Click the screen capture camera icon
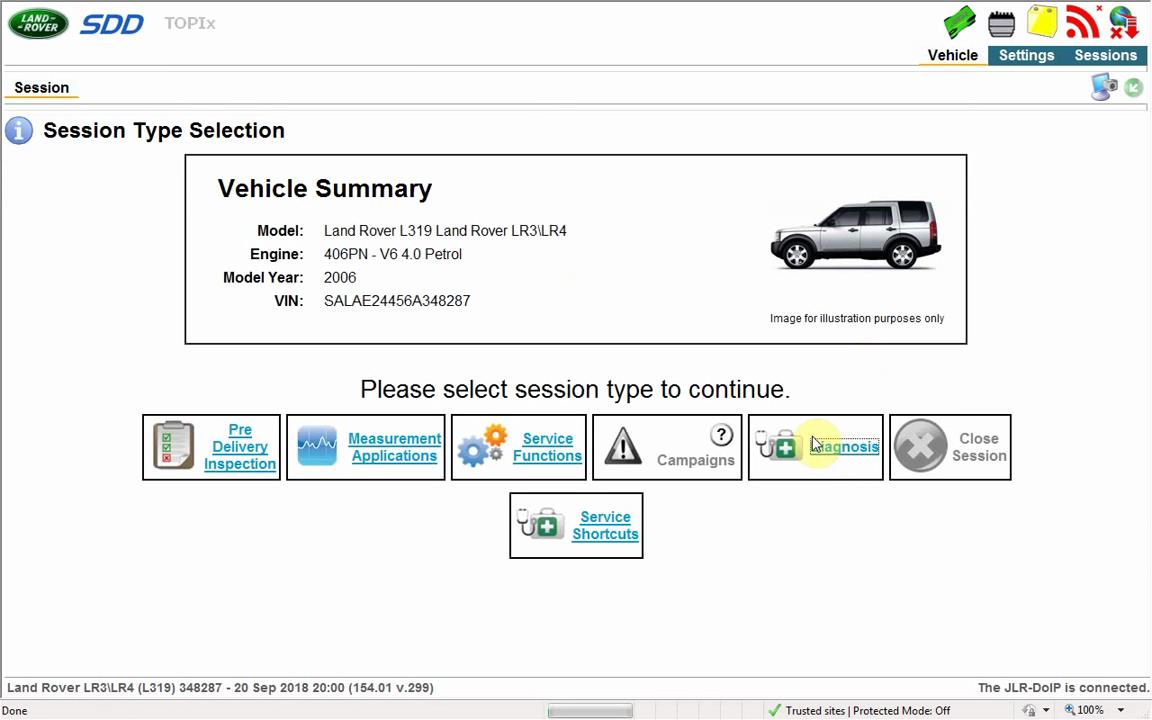The height and width of the screenshot is (720, 1152). click(1104, 87)
